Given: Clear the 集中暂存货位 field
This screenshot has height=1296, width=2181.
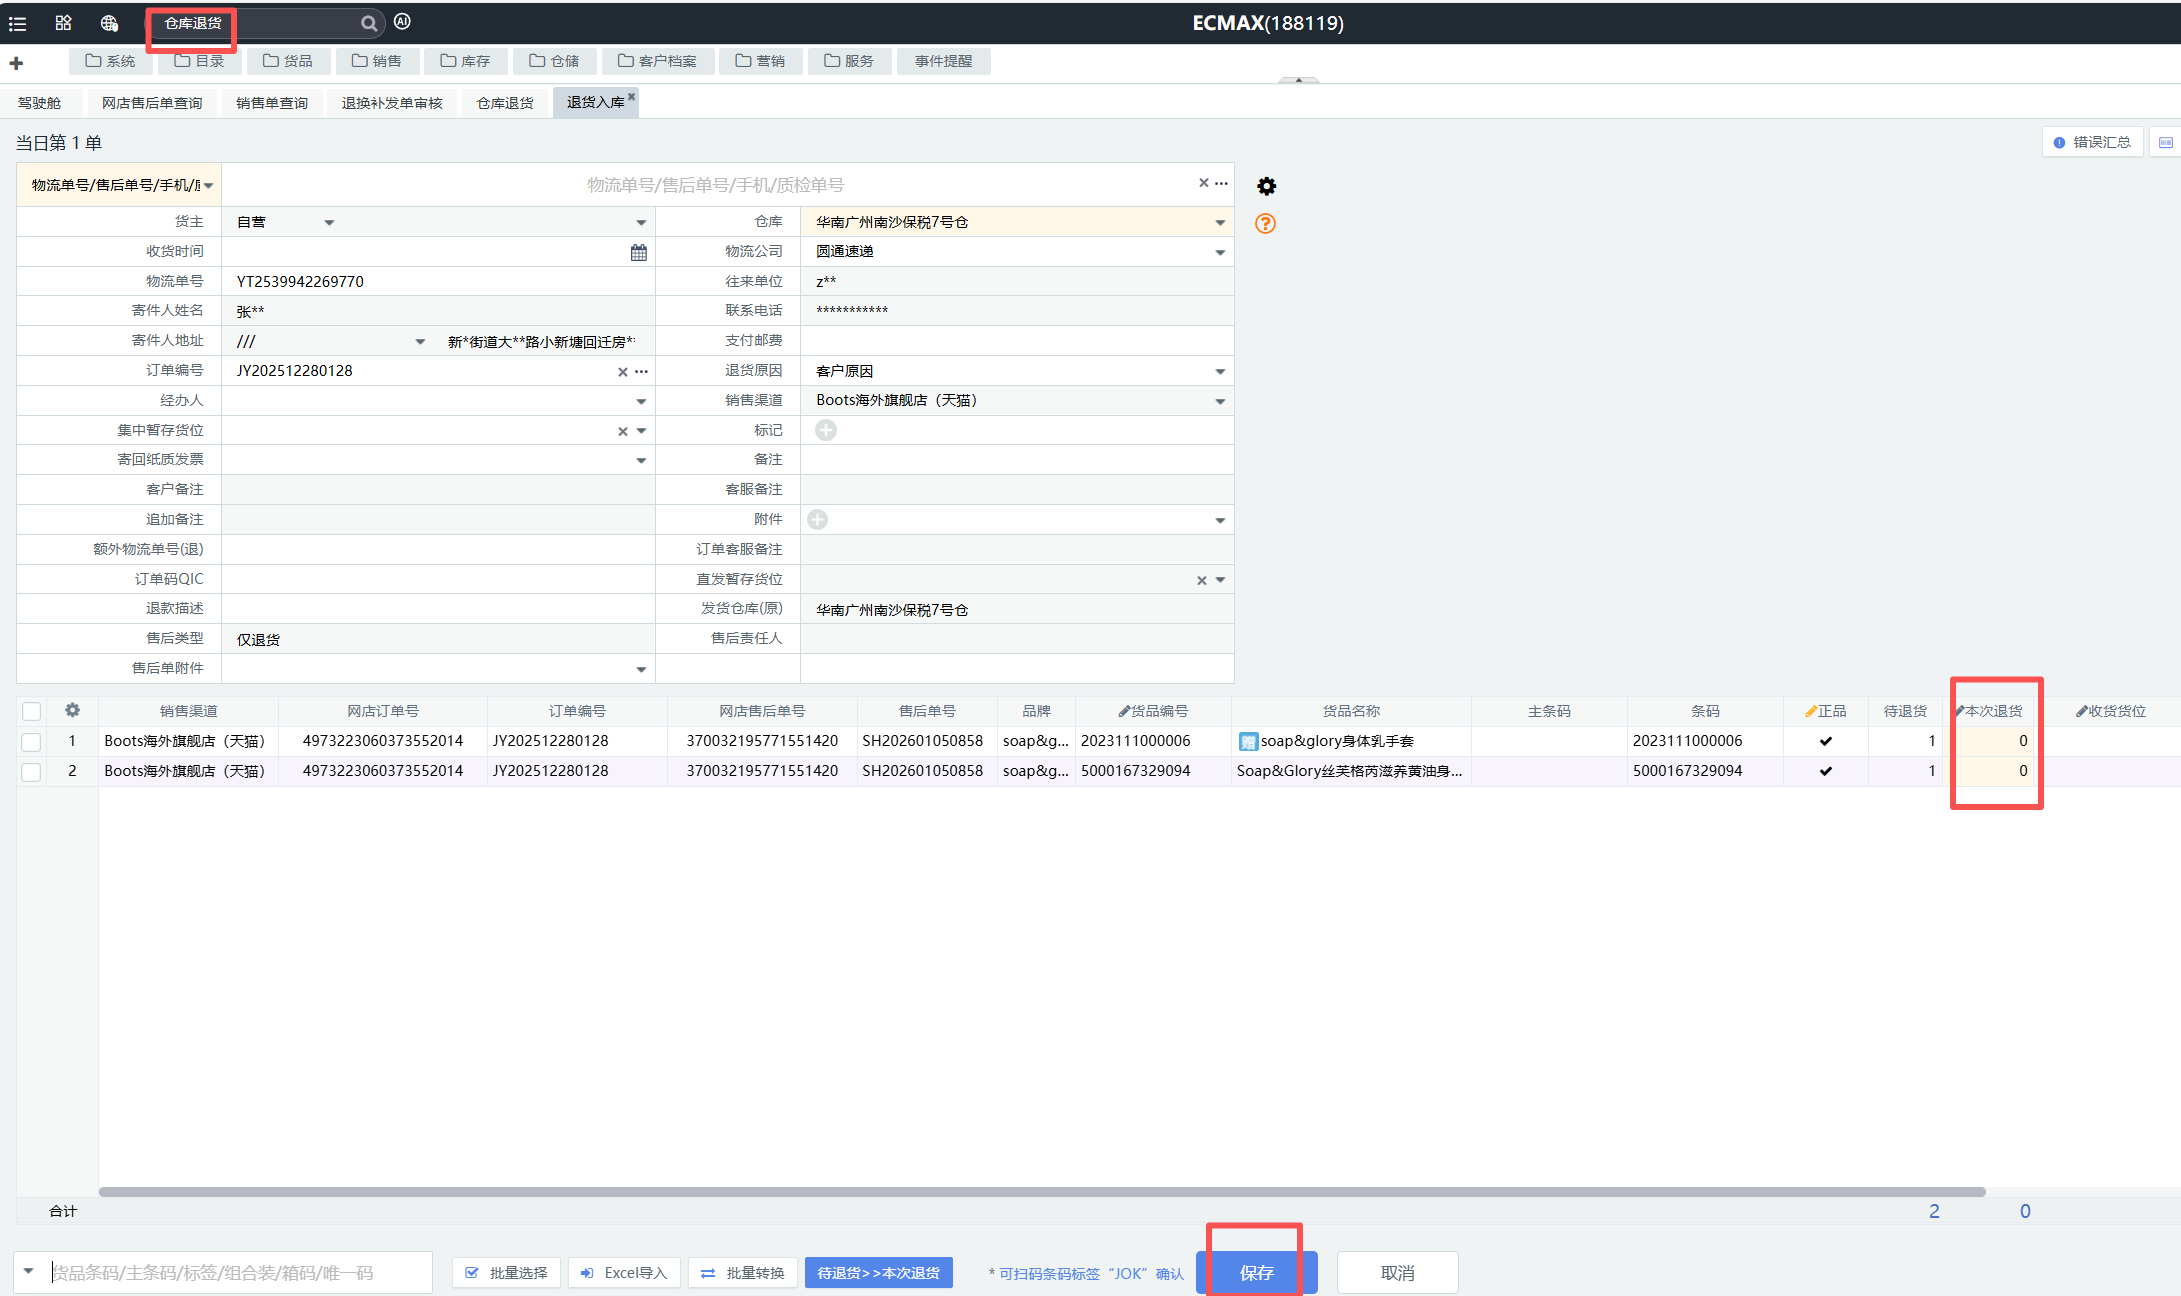Looking at the screenshot, I should coord(622,431).
